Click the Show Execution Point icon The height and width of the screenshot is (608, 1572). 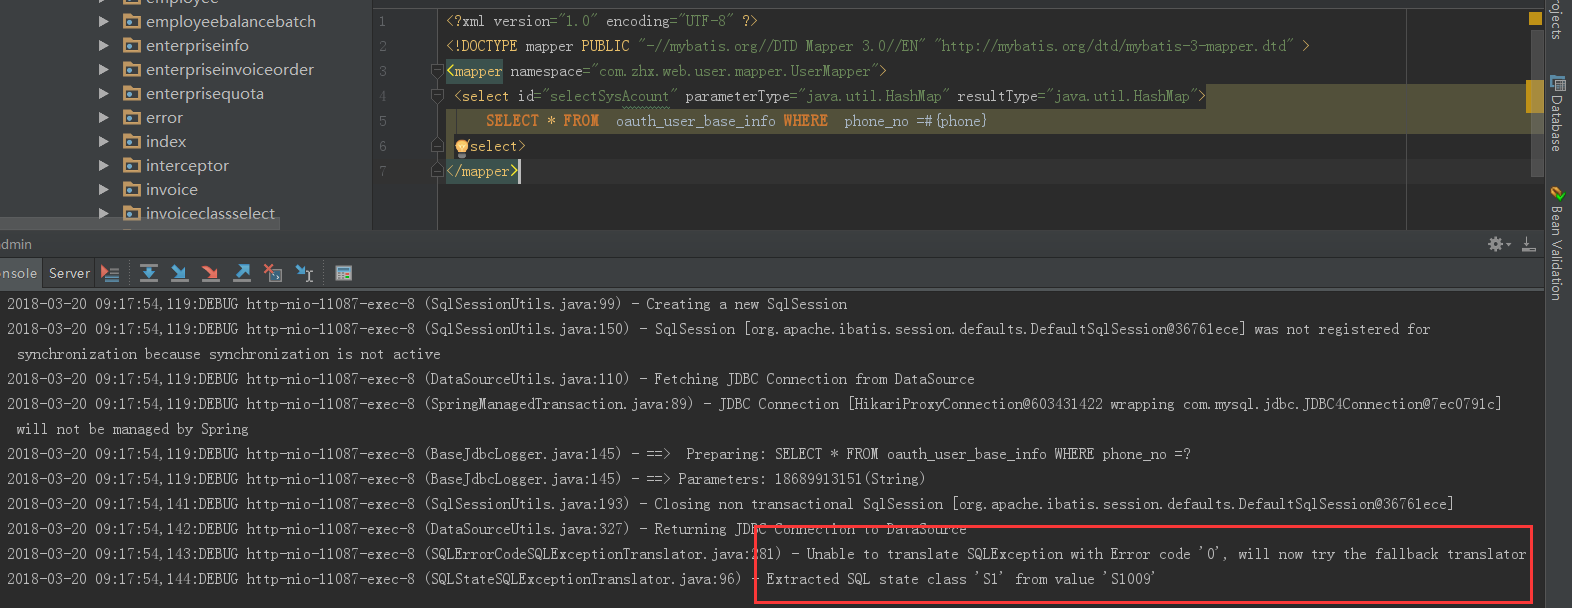[x=110, y=273]
